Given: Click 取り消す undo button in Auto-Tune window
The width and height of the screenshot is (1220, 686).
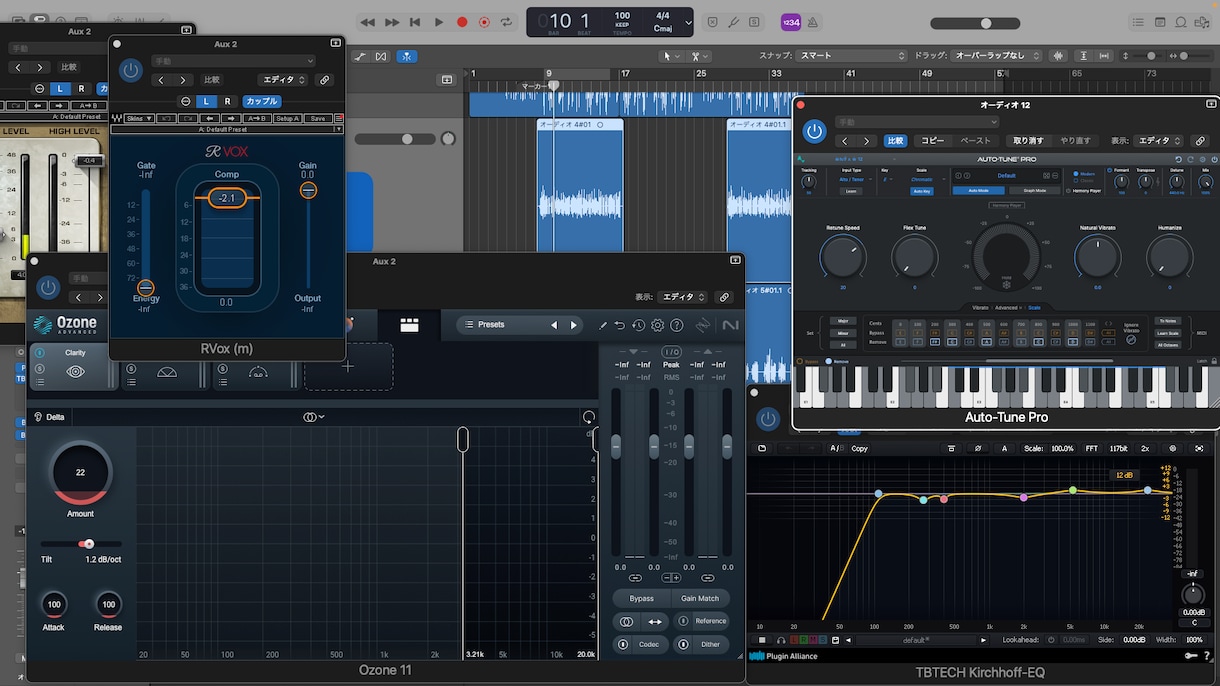Looking at the screenshot, I should tap(1027, 141).
